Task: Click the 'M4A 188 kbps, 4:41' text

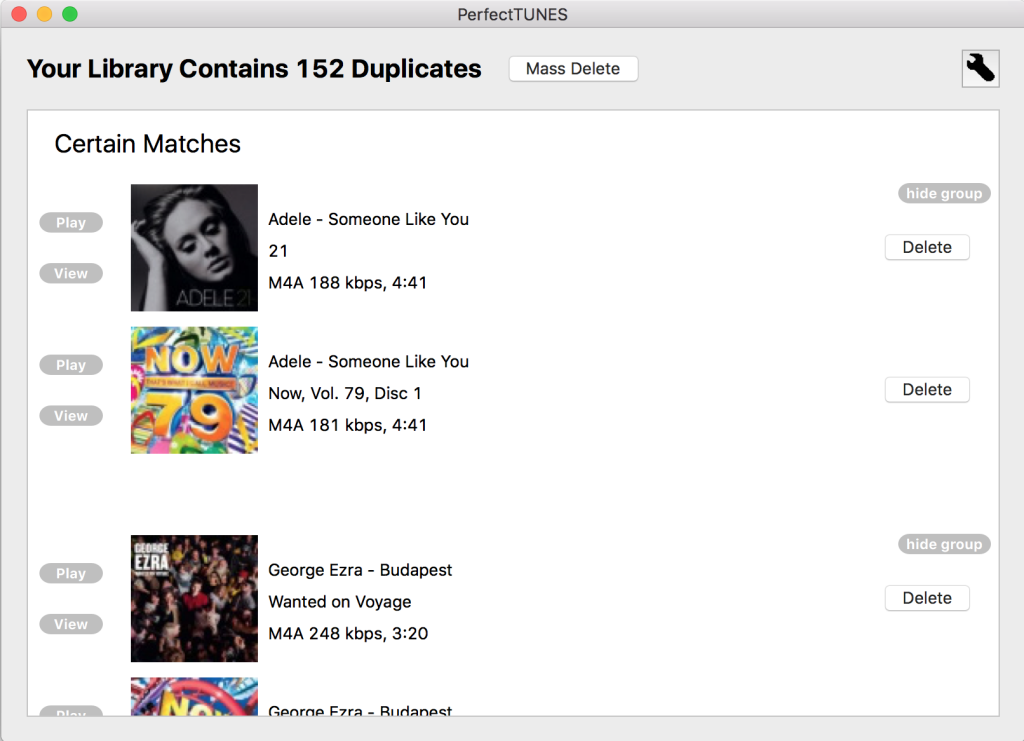Action: click(x=347, y=283)
